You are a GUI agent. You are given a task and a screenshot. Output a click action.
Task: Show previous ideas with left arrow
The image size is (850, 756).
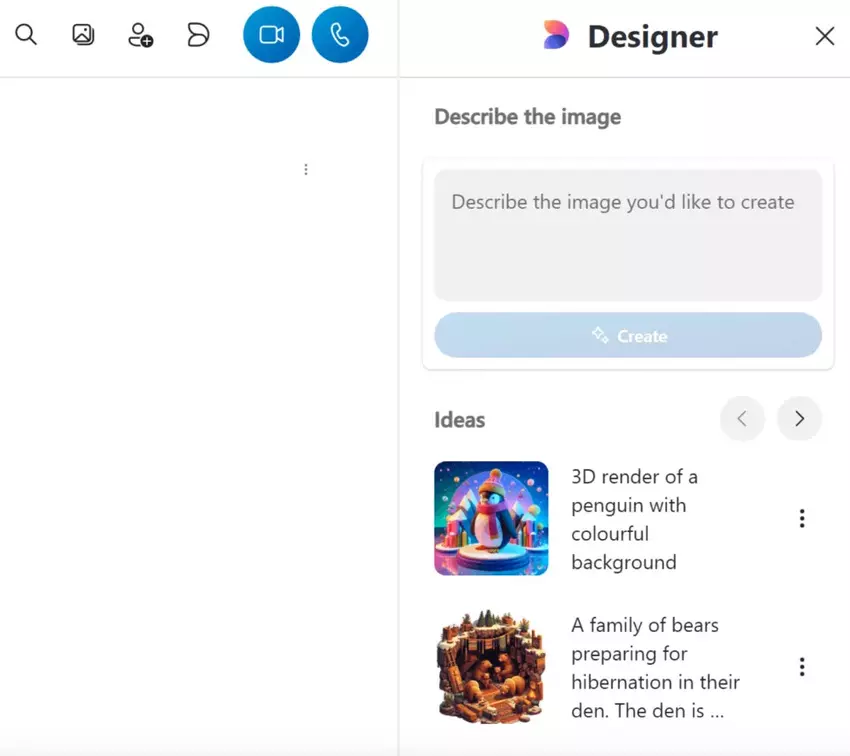pyautogui.click(x=742, y=419)
